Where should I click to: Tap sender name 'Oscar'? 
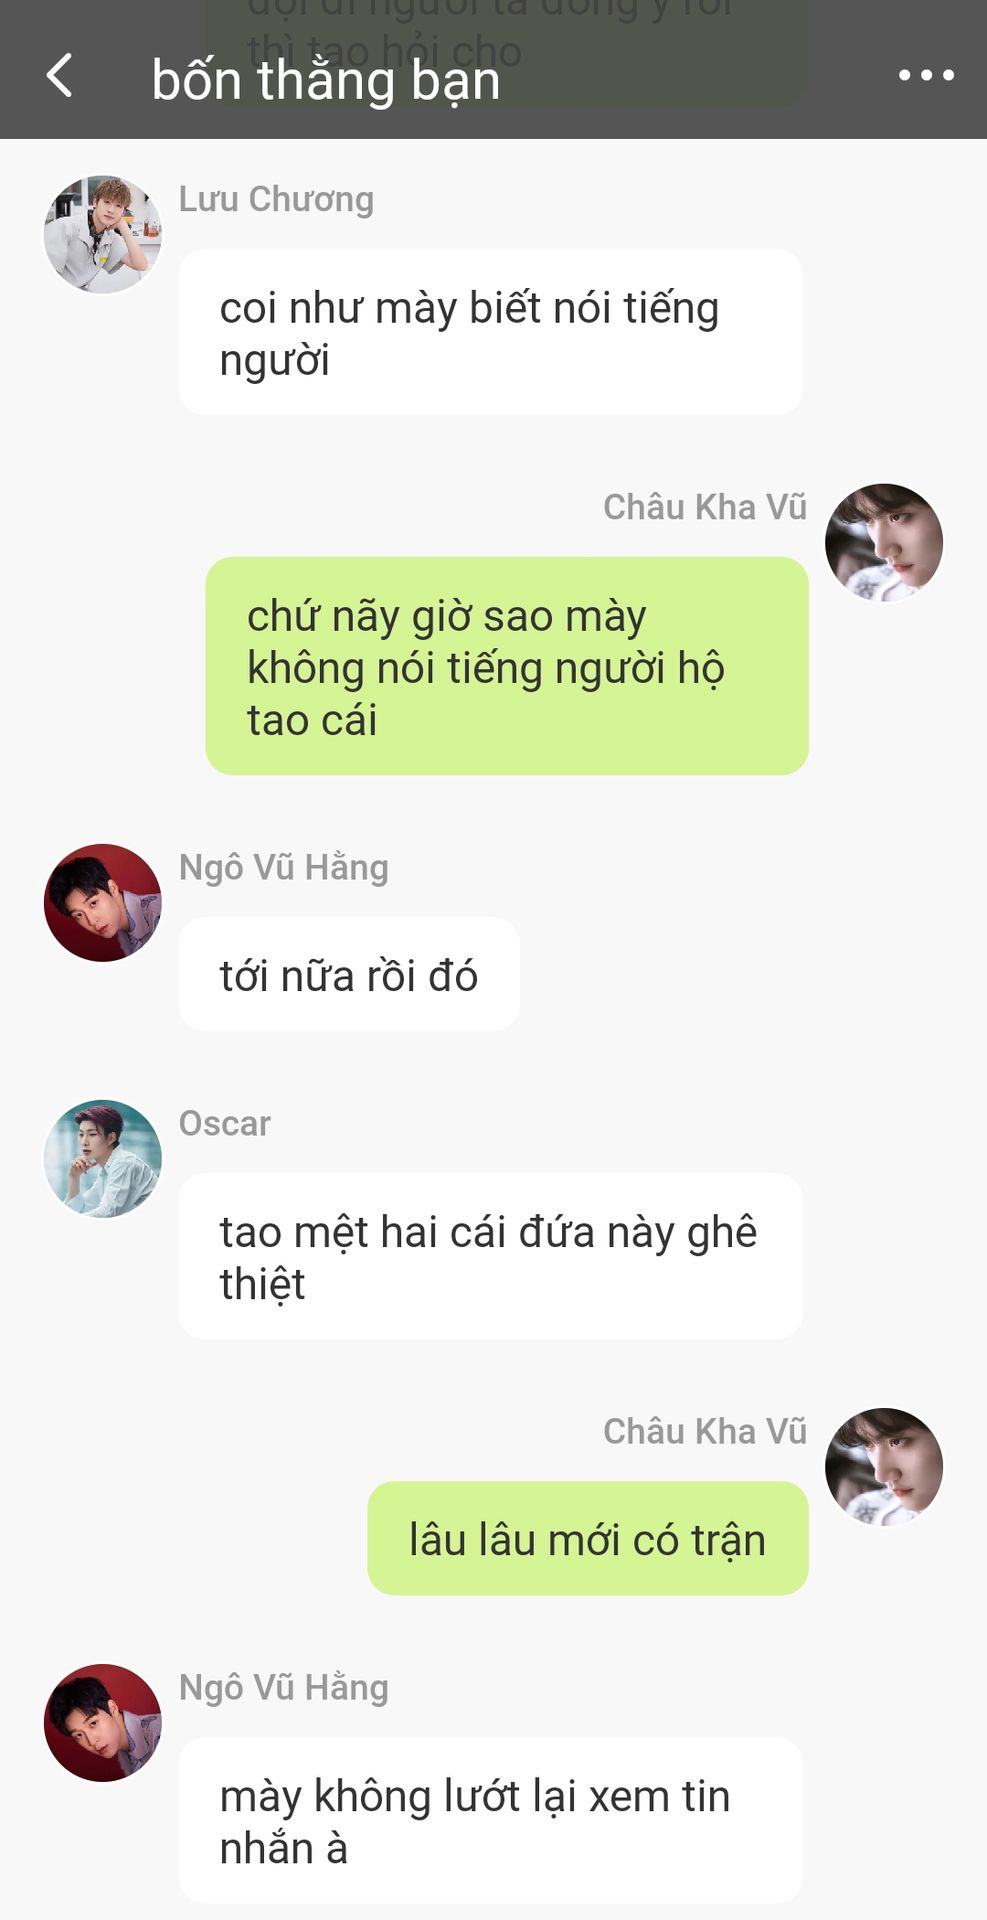tap(225, 1123)
